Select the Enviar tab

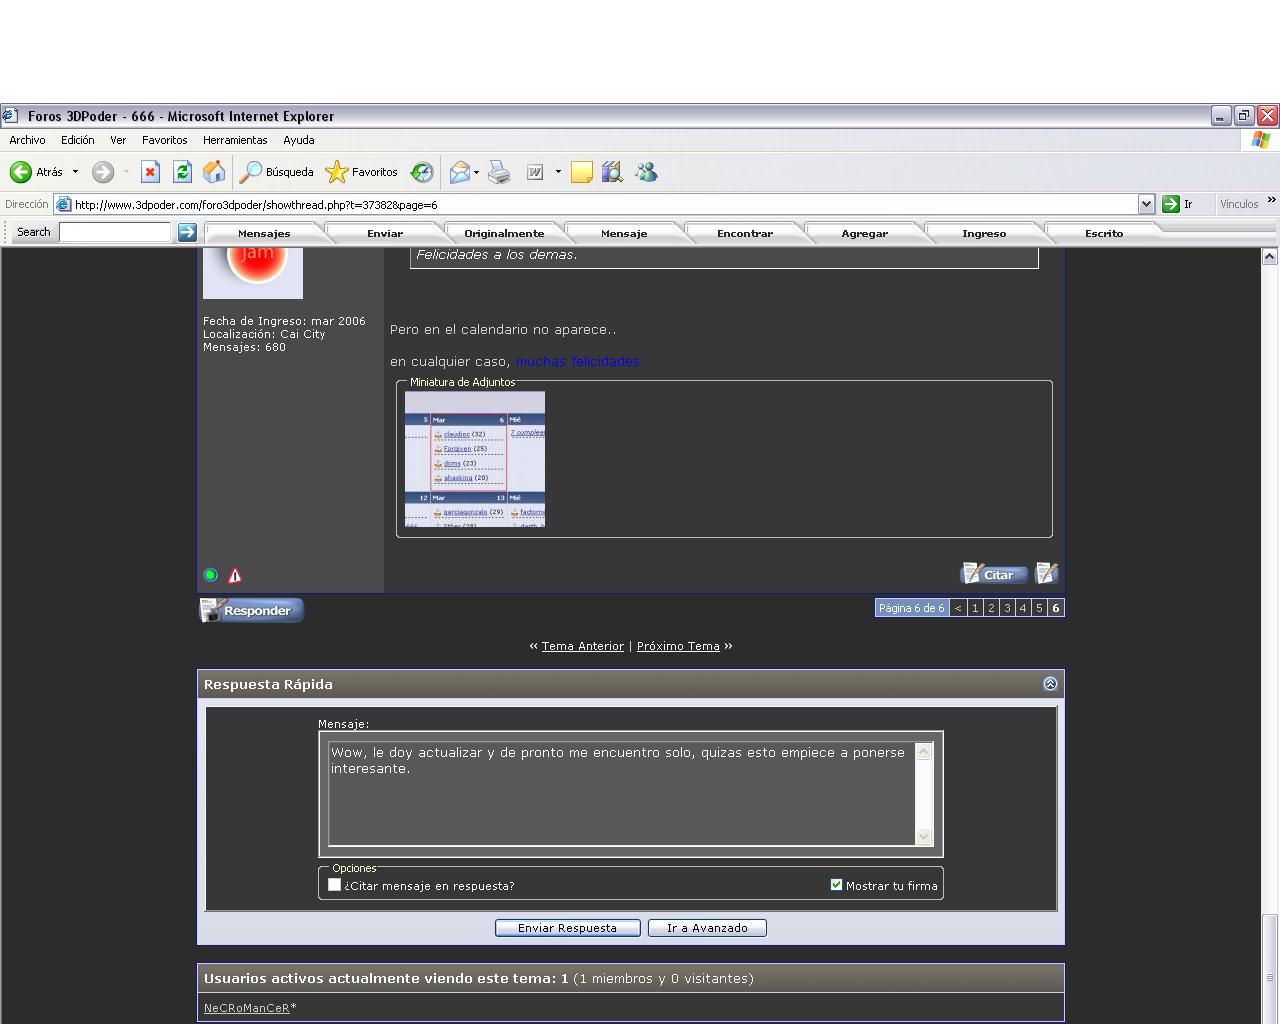click(385, 233)
